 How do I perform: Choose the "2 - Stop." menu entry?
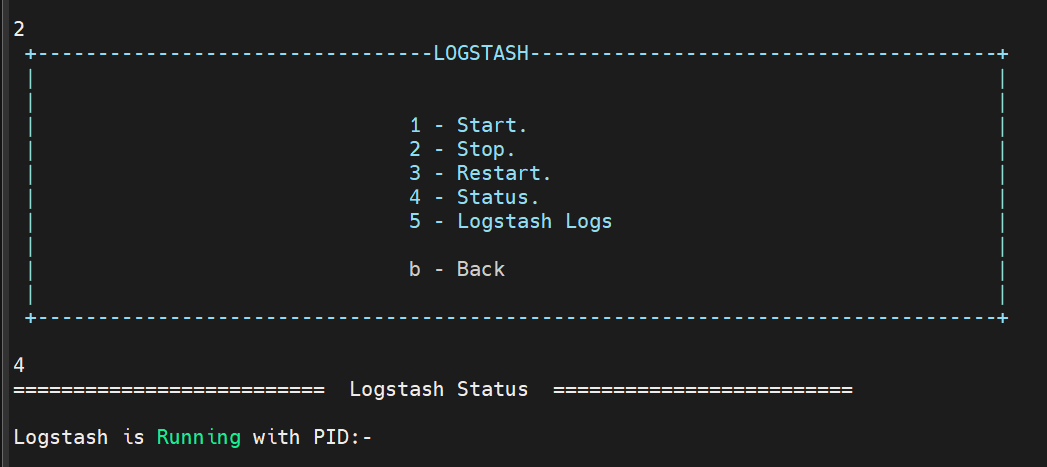click(462, 149)
